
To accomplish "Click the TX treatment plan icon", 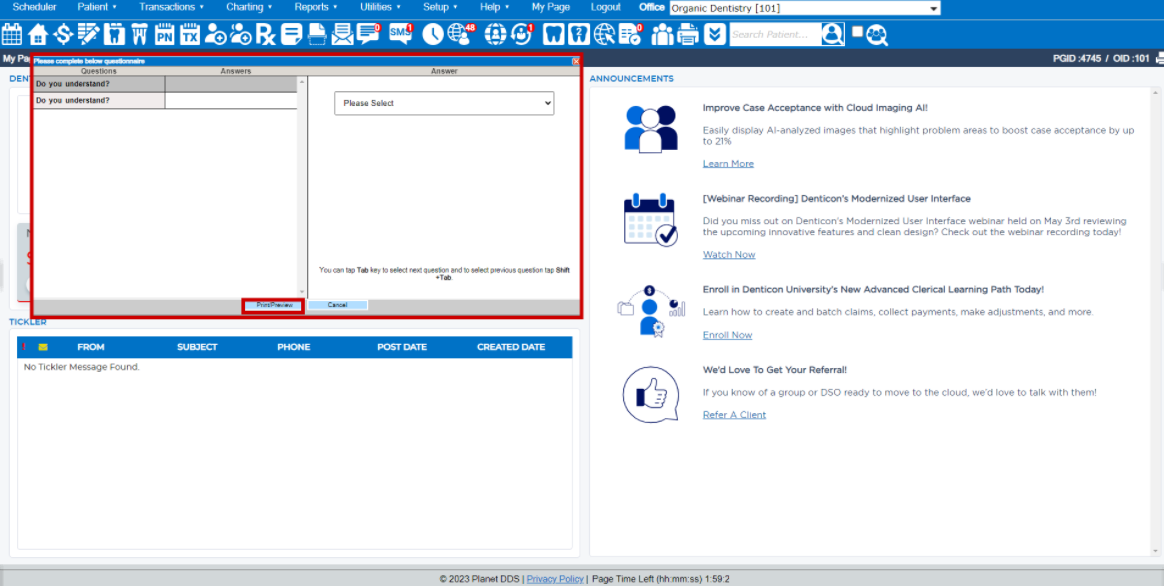I will point(190,34).
